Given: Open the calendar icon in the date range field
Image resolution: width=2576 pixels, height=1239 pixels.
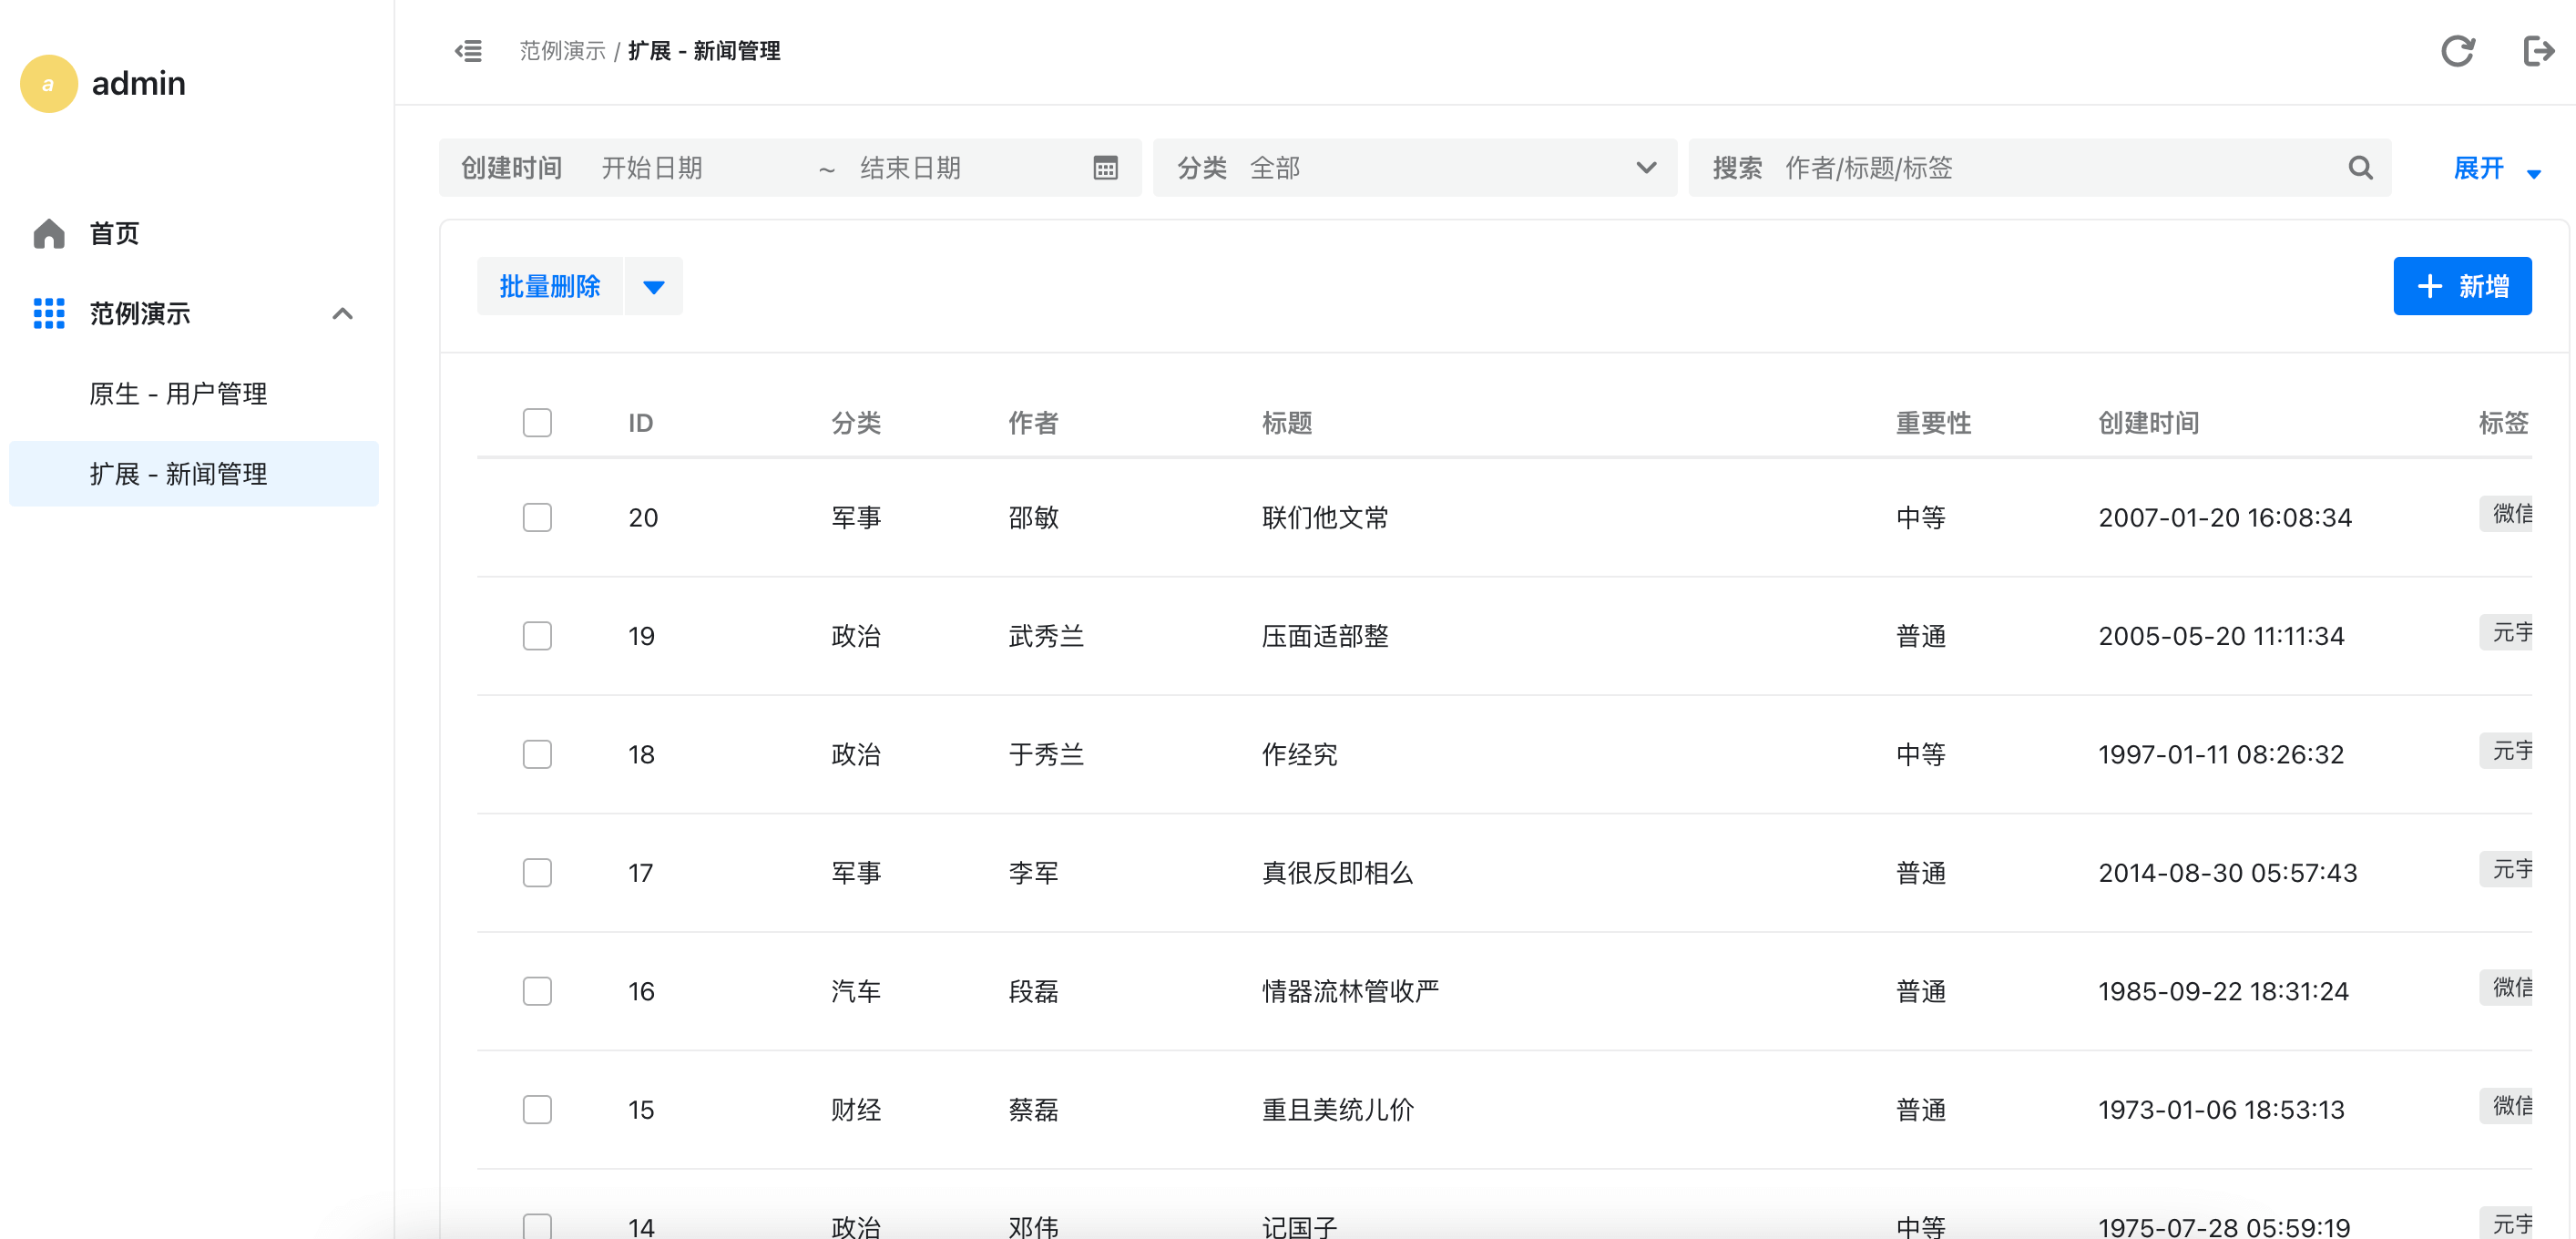Looking at the screenshot, I should [x=1105, y=168].
